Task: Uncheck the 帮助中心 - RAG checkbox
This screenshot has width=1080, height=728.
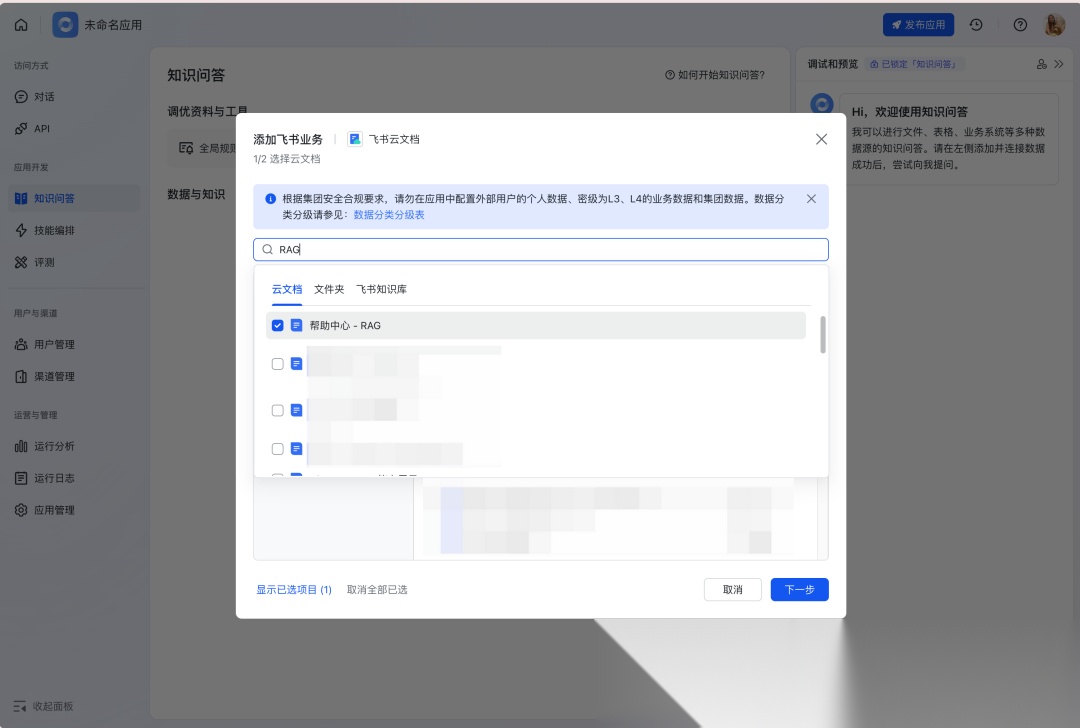Action: pyautogui.click(x=278, y=325)
